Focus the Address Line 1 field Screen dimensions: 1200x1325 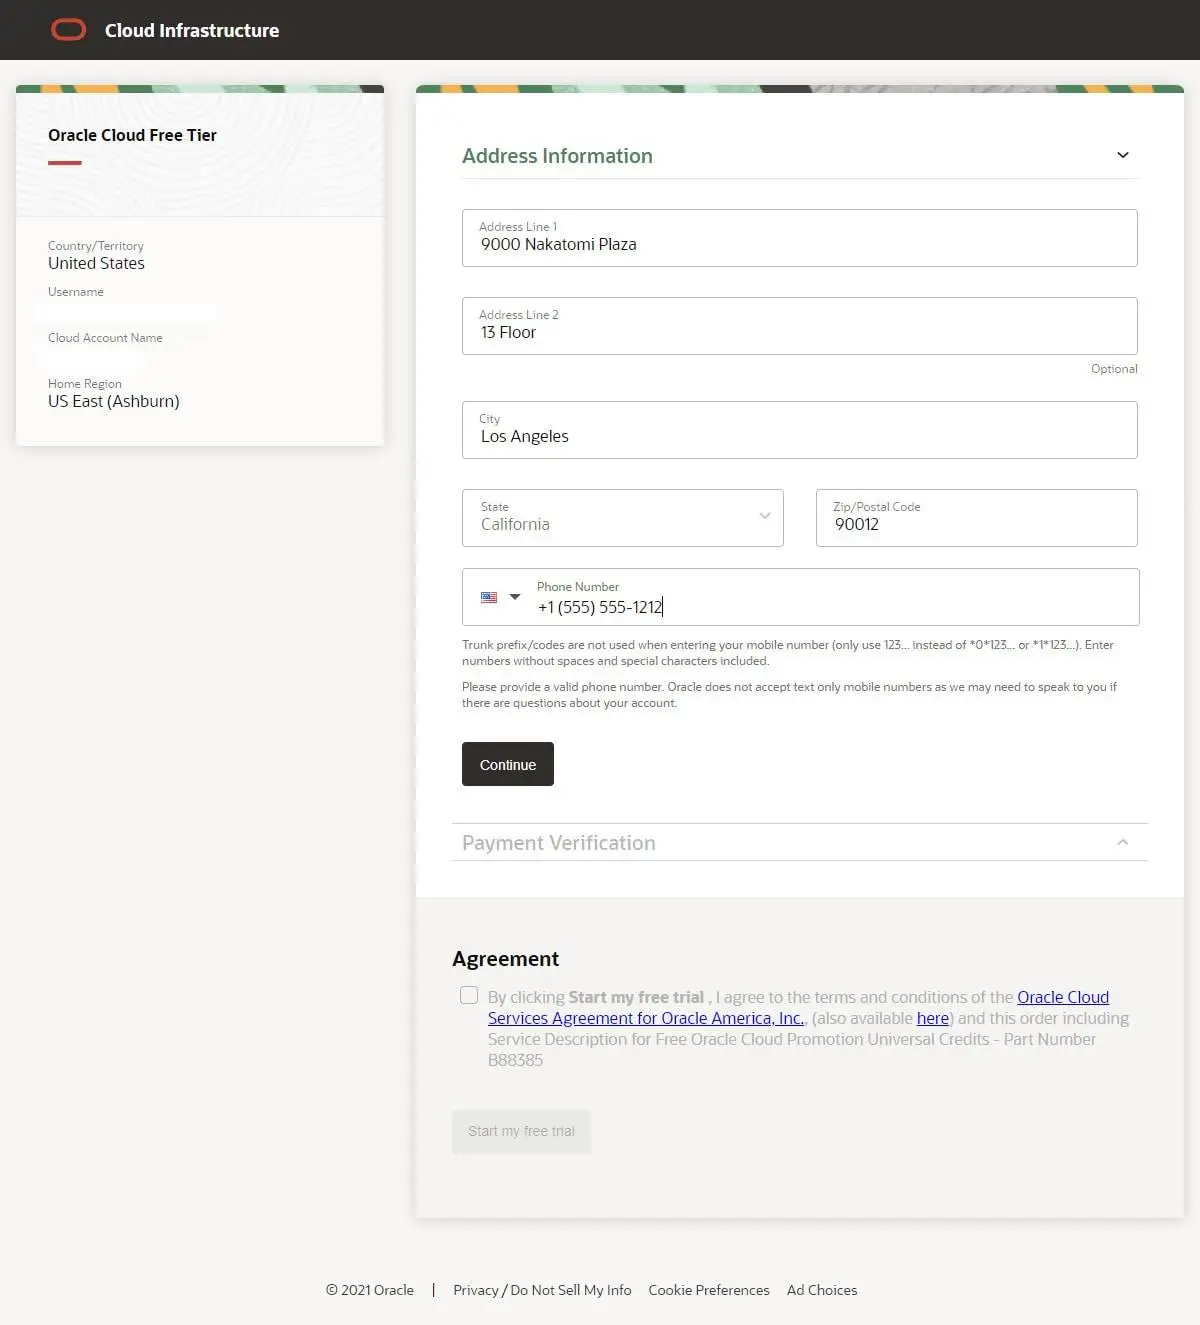(800, 238)
